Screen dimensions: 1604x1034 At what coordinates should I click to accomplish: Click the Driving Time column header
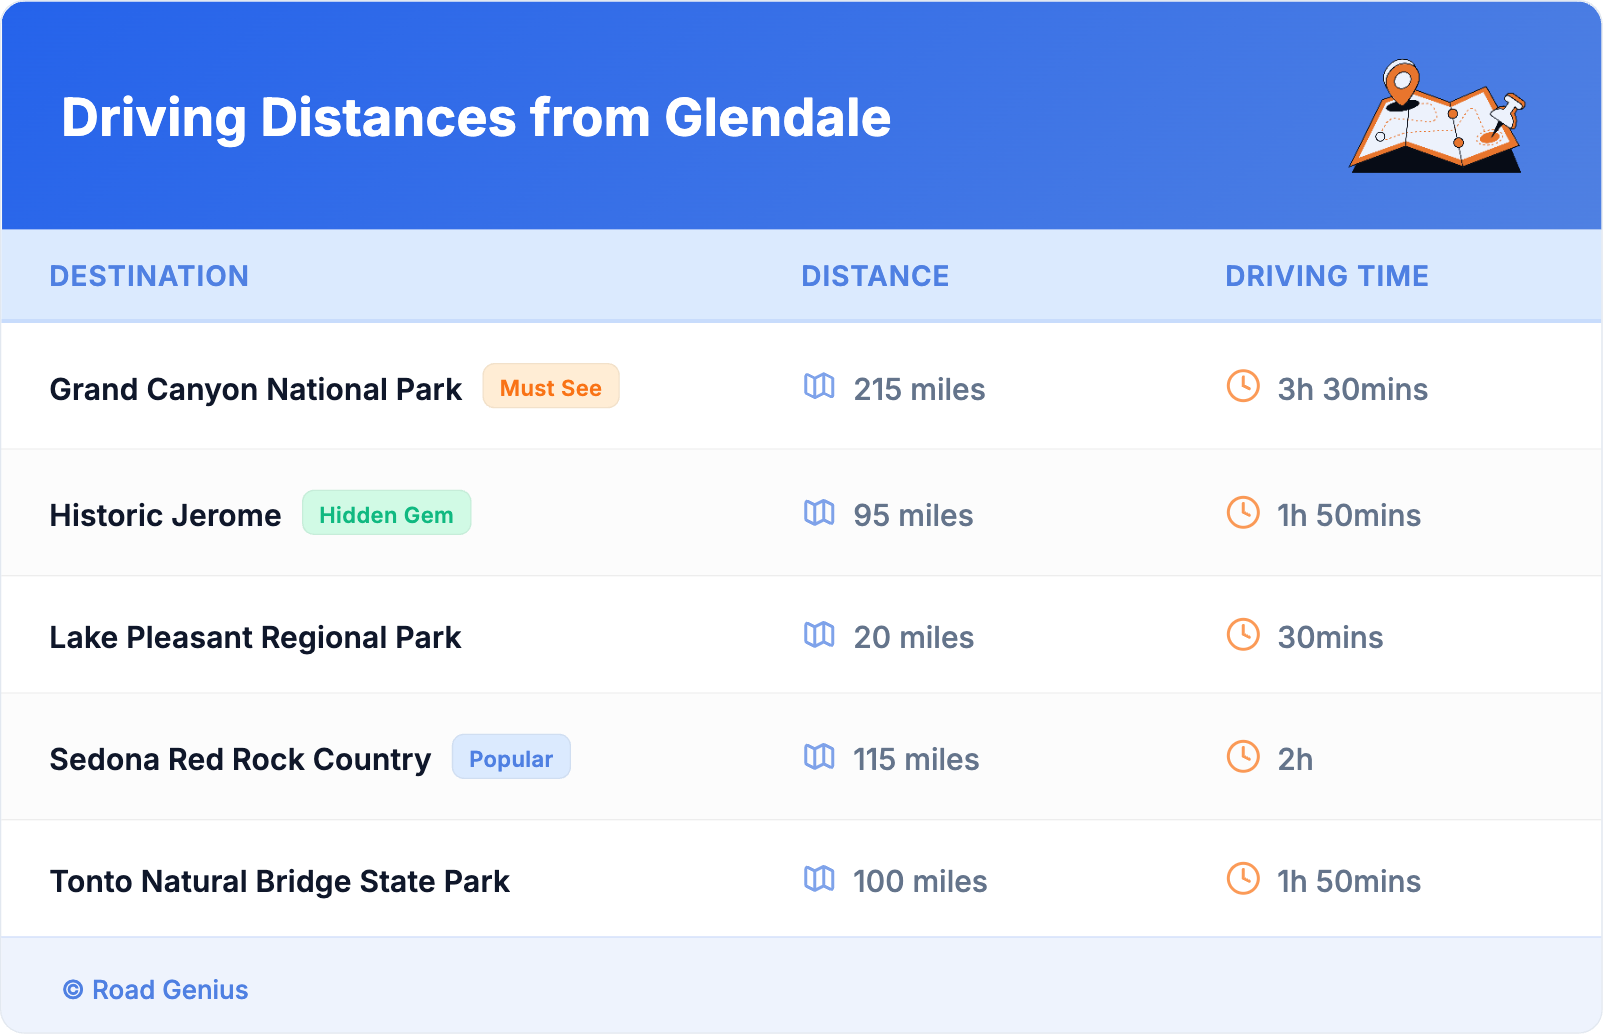[1326, 276]
